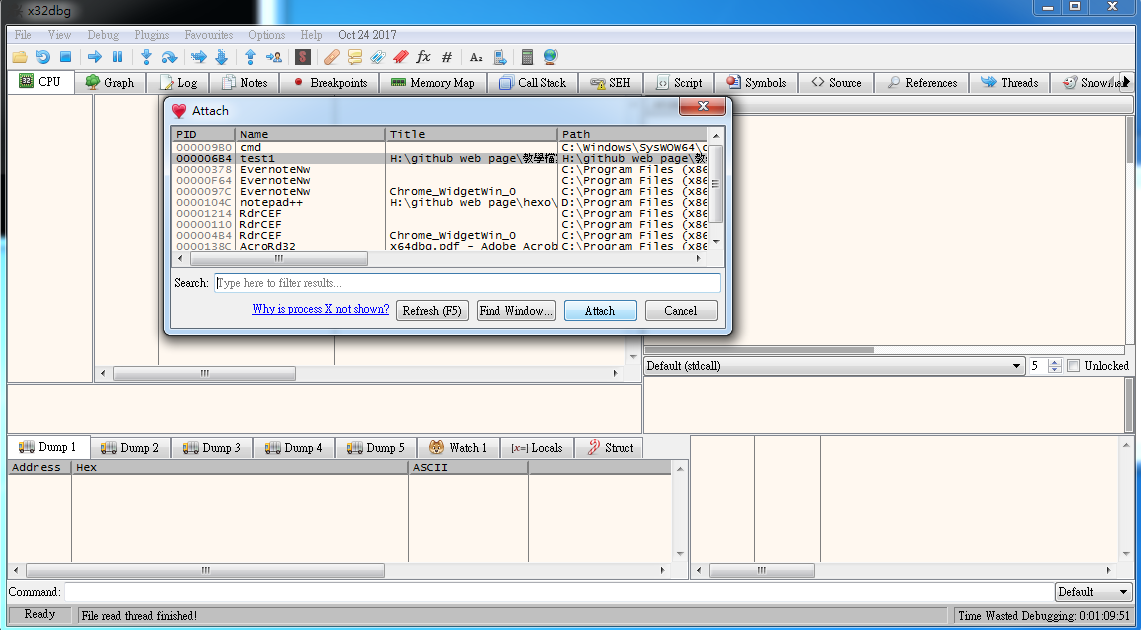Open Comments speech-bubble icon
This screenshot has height=630, width=1141.
354,57
